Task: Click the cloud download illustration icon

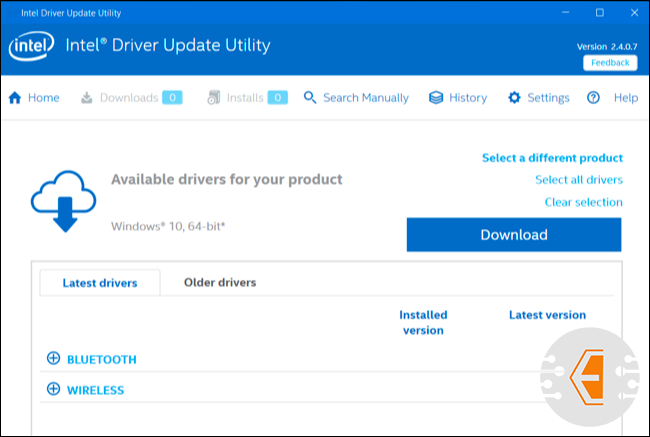Action: coord(63,201)
